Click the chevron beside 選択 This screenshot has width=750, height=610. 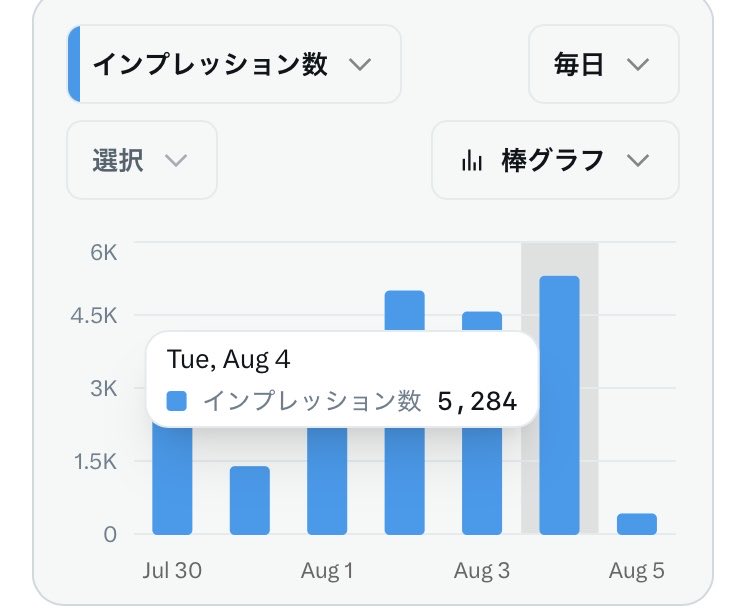coord(176,160)
